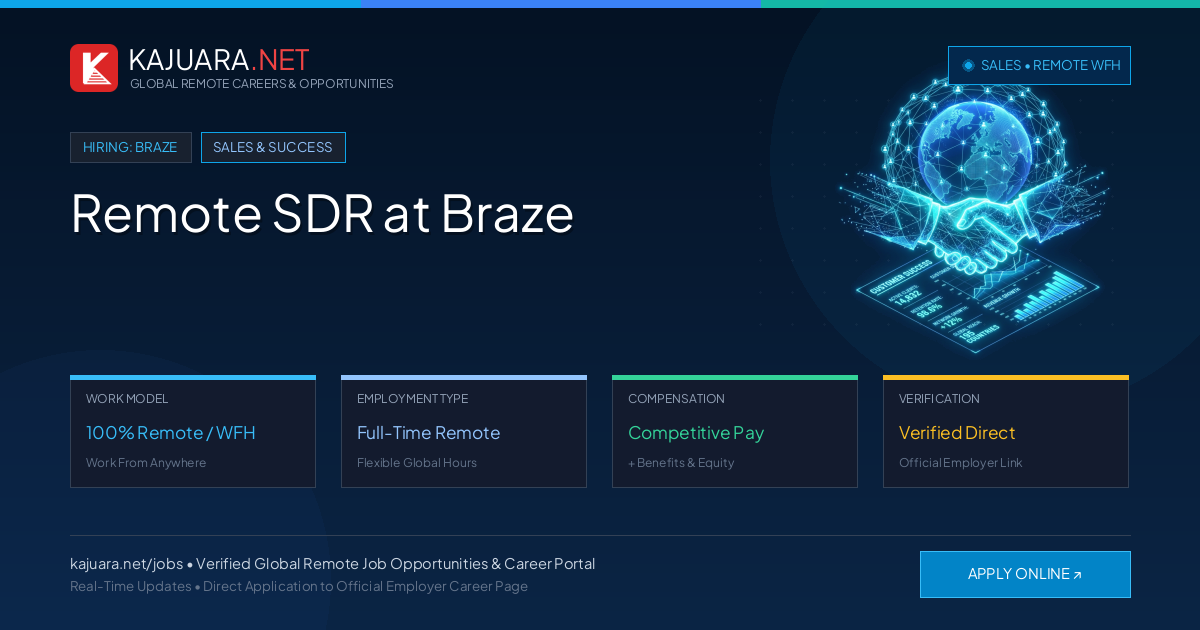
Task: Click the 'Work From Anywhere' caption
Action: click(146, 463)
